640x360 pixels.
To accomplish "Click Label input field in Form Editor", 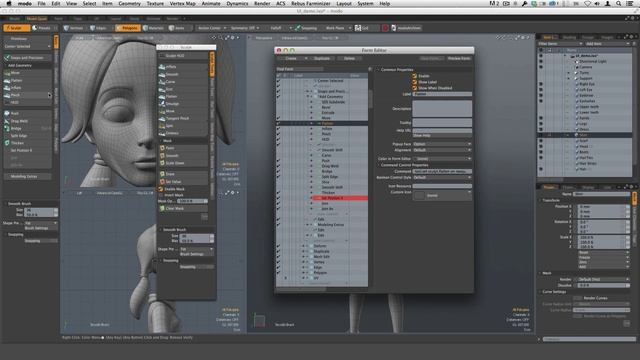I will pyautogui.click(x=442, y=94).
